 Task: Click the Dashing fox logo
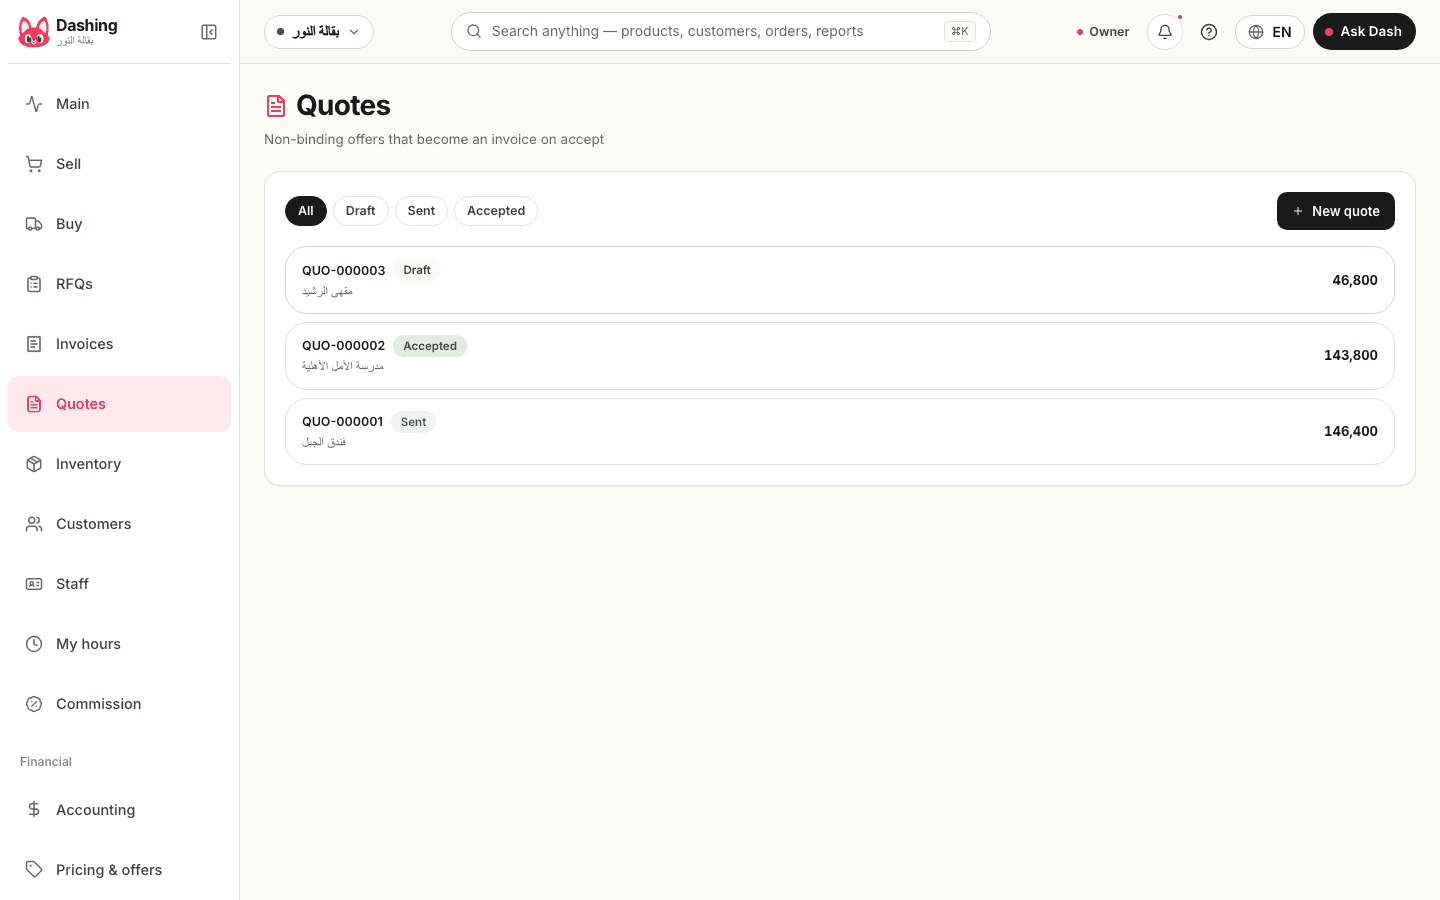34,32
